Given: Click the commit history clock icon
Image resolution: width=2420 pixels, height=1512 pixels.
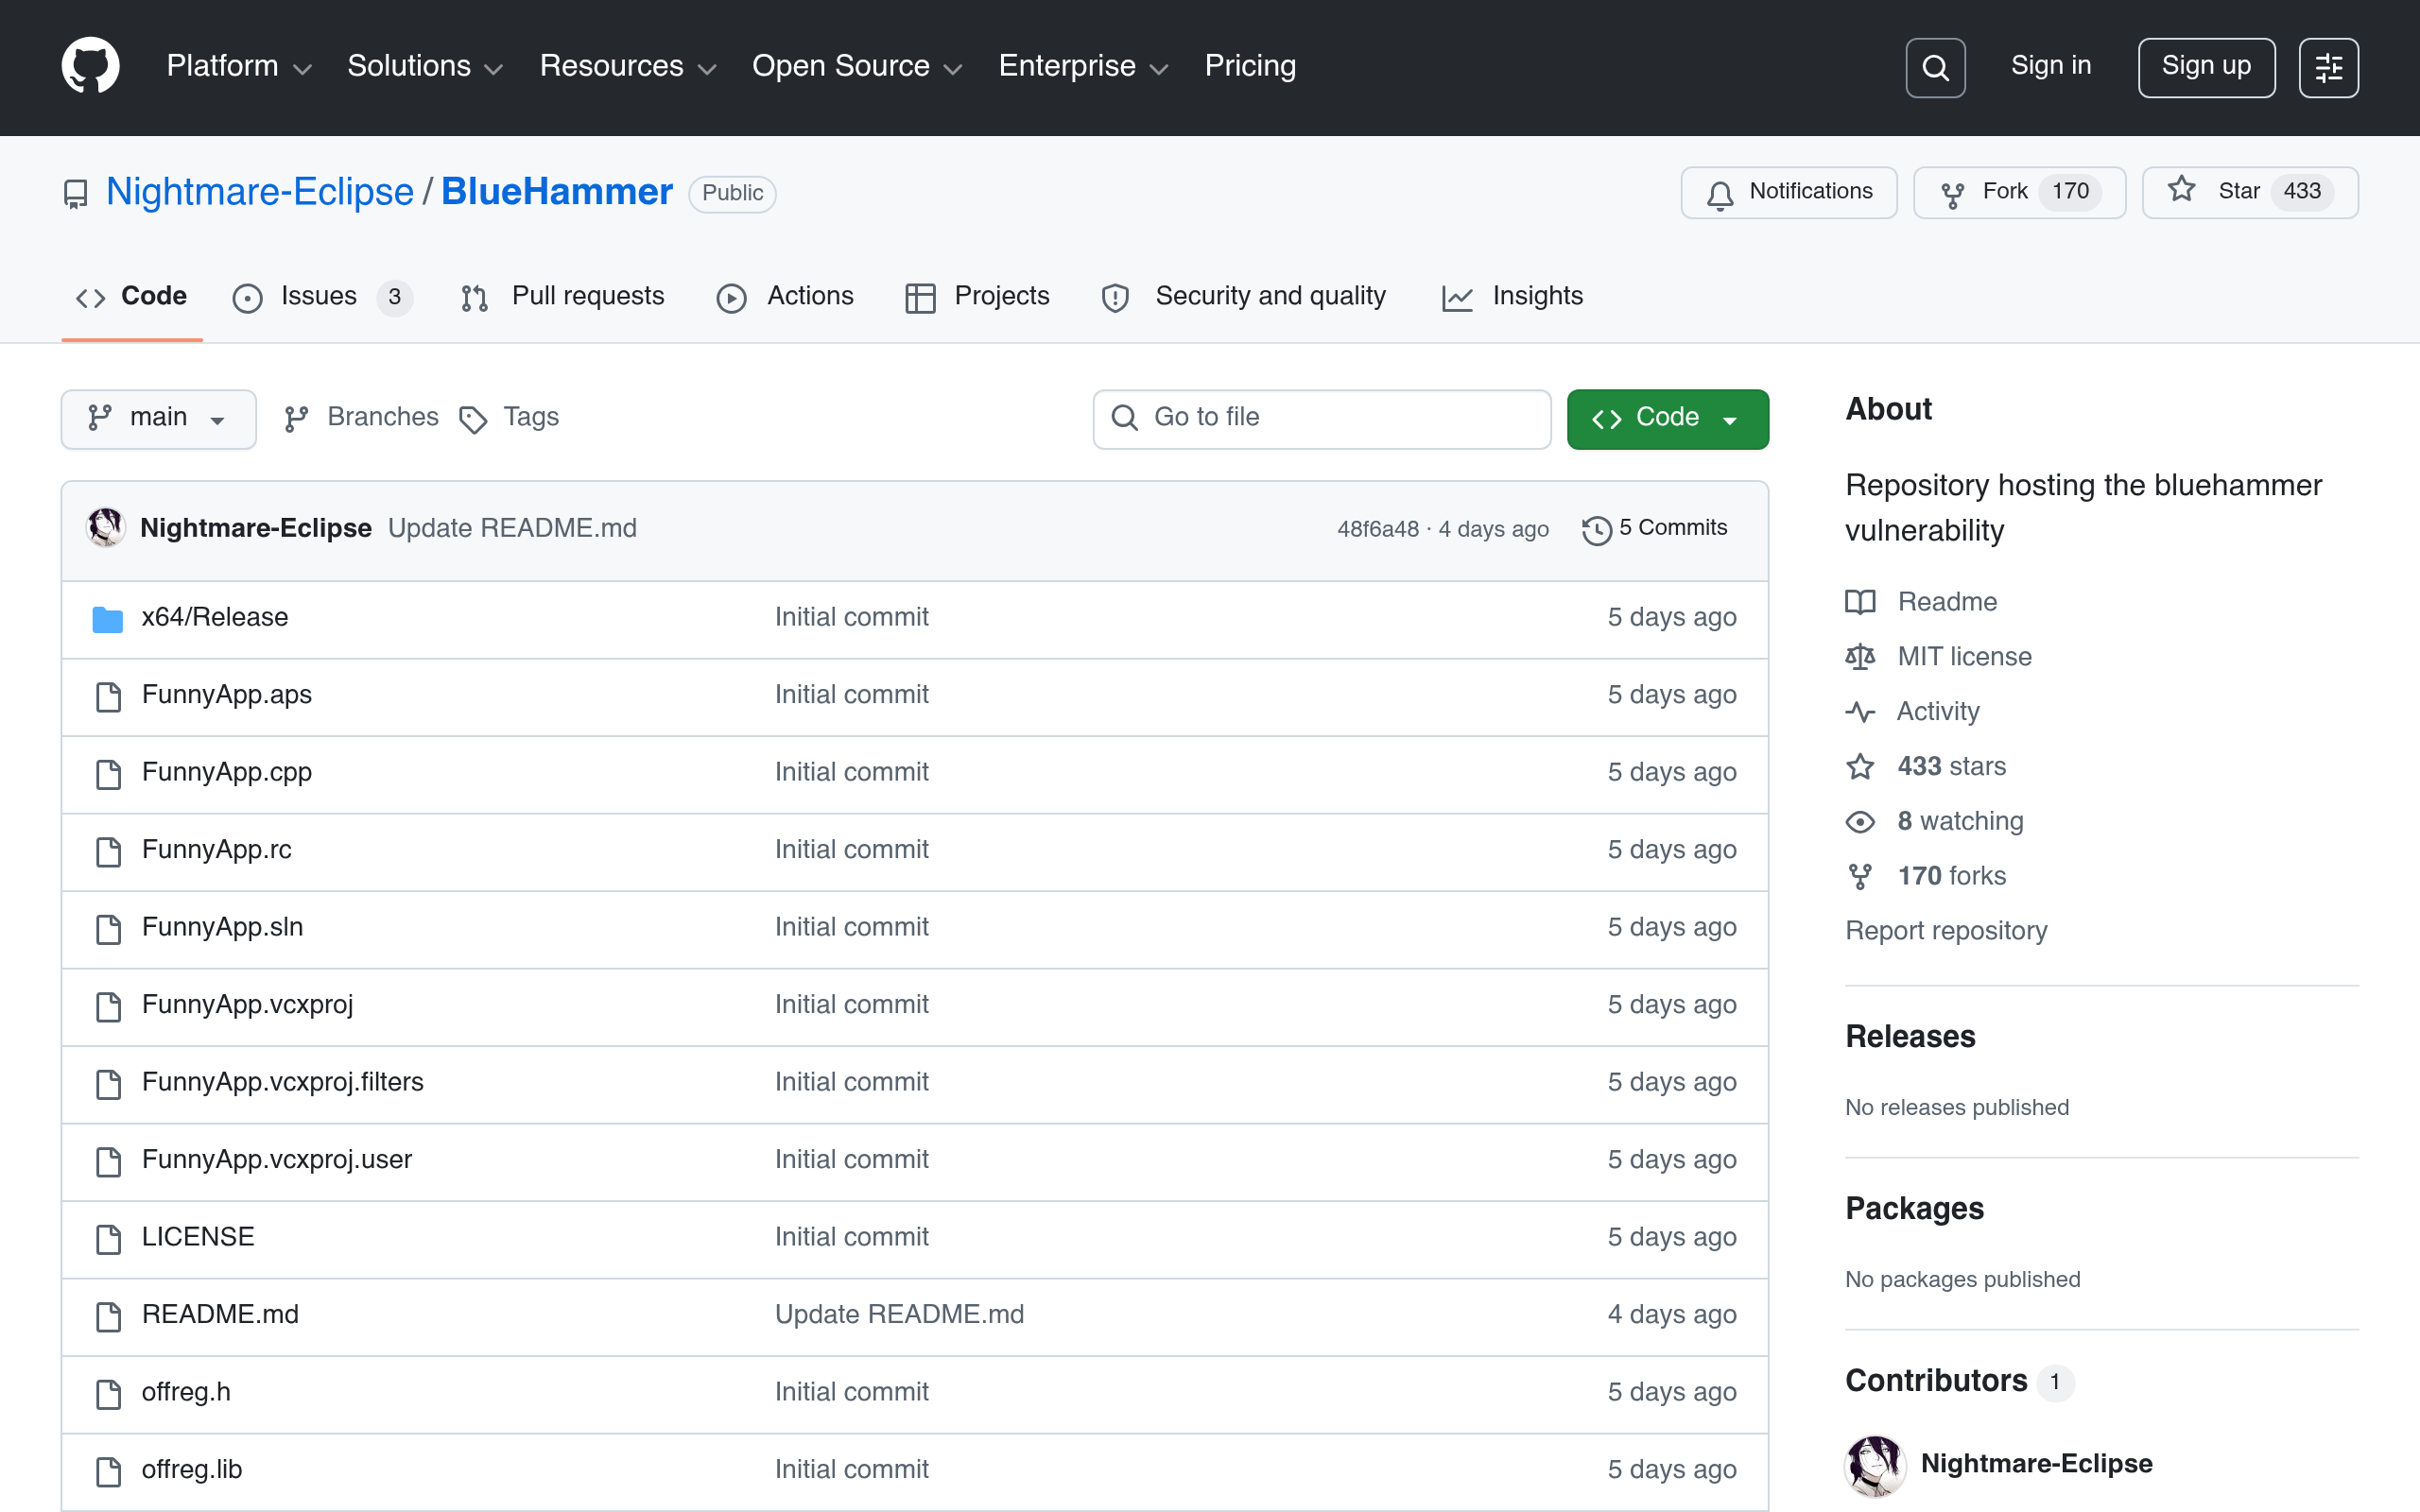Looking at the screenshot, I should click(1597, 530).
